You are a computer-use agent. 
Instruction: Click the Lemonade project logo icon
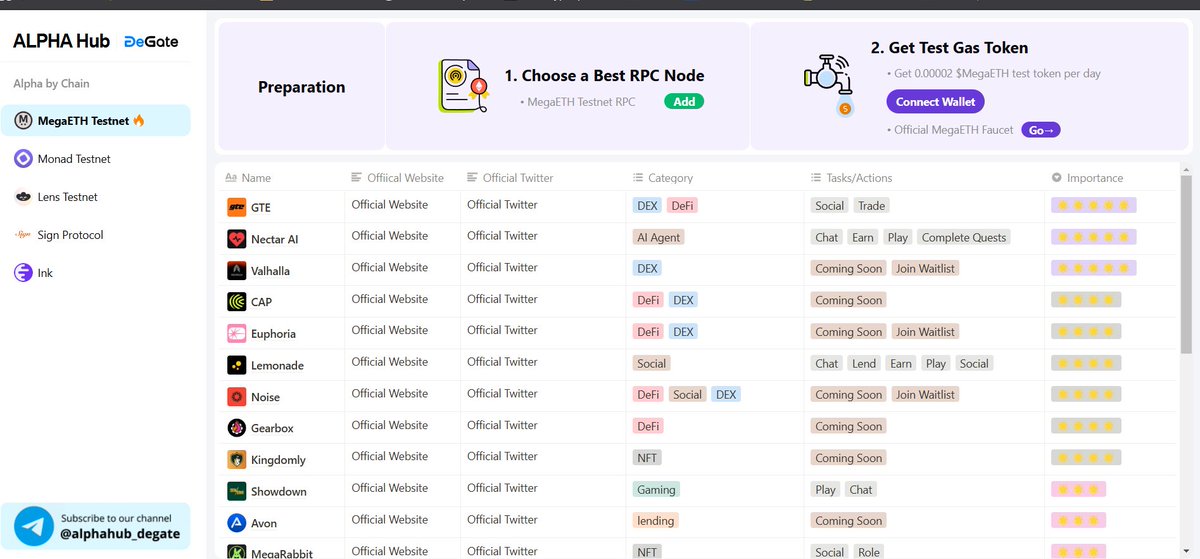(x=236, y=366)
